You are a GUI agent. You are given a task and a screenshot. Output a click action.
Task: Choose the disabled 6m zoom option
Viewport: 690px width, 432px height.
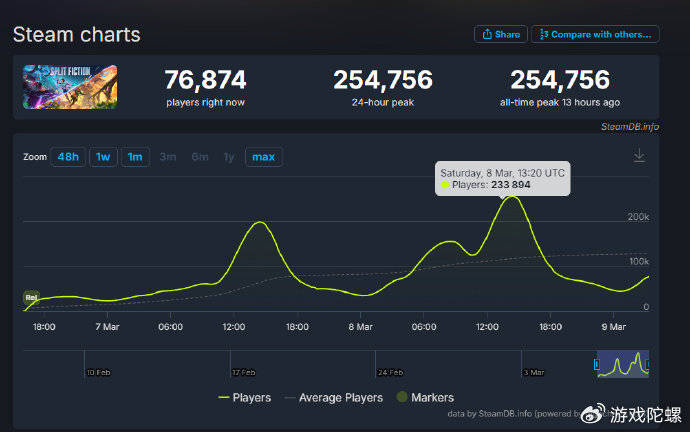click(200, 157)
